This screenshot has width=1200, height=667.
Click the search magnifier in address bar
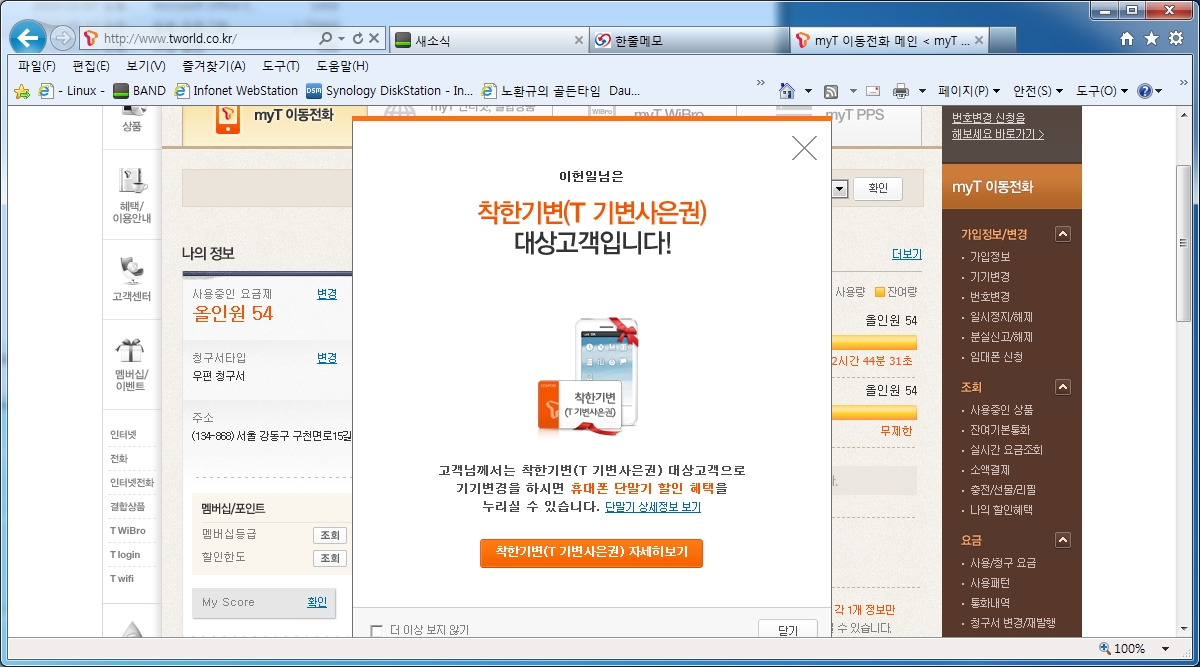point(325,39)
